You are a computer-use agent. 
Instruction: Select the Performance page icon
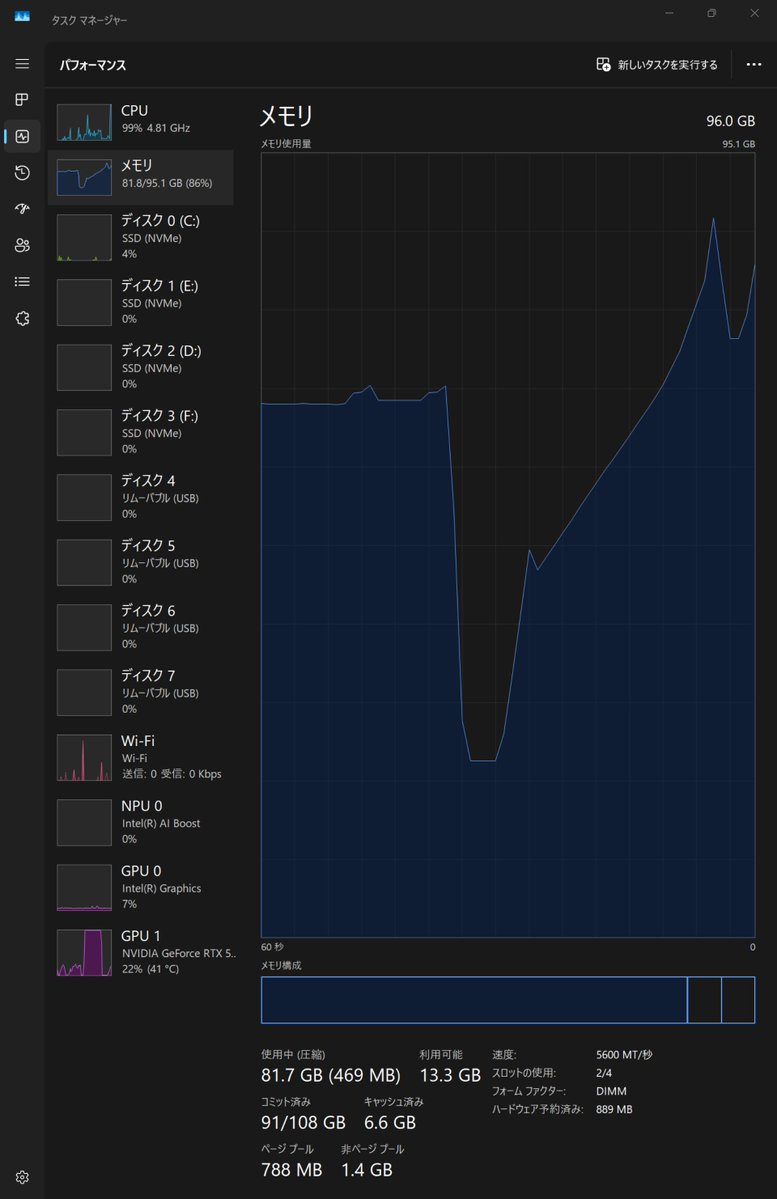pyautogui.click(x=22, y=136)
